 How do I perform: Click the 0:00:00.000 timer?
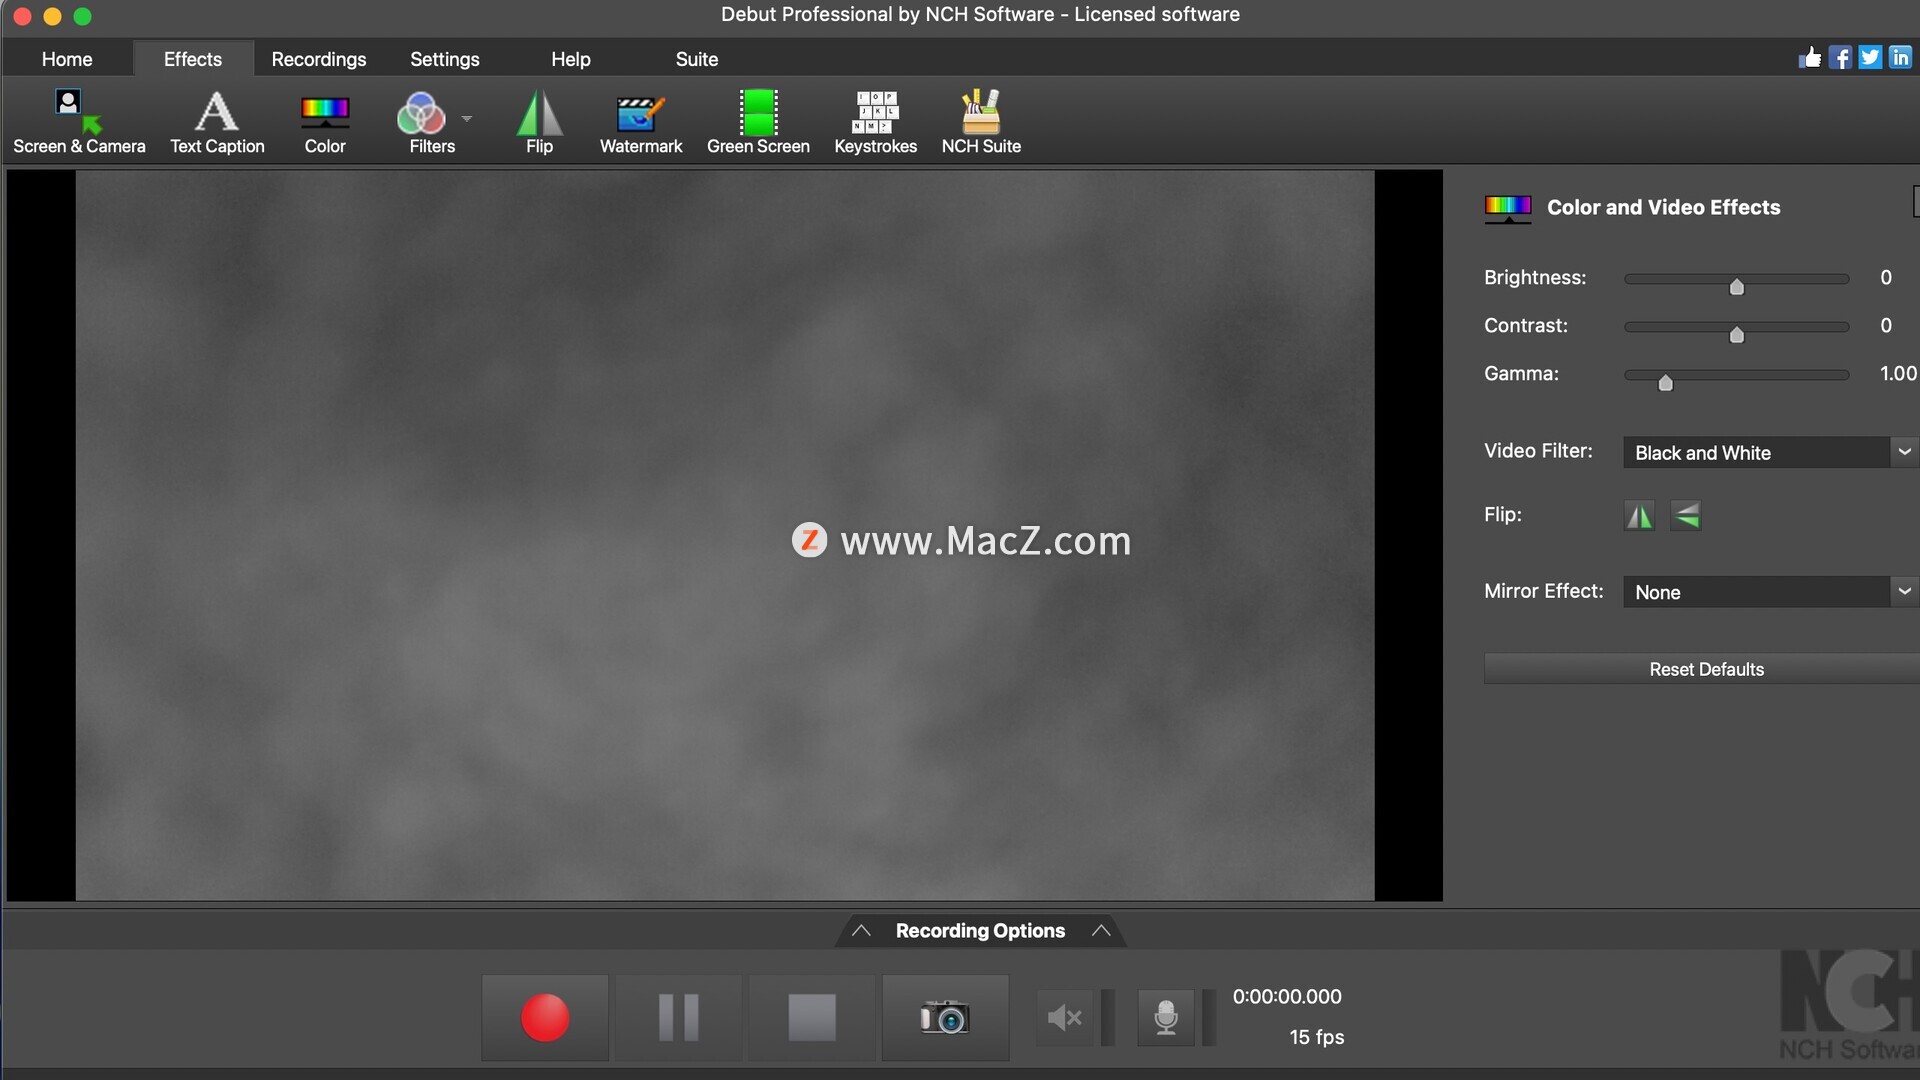click(1287, 997)
